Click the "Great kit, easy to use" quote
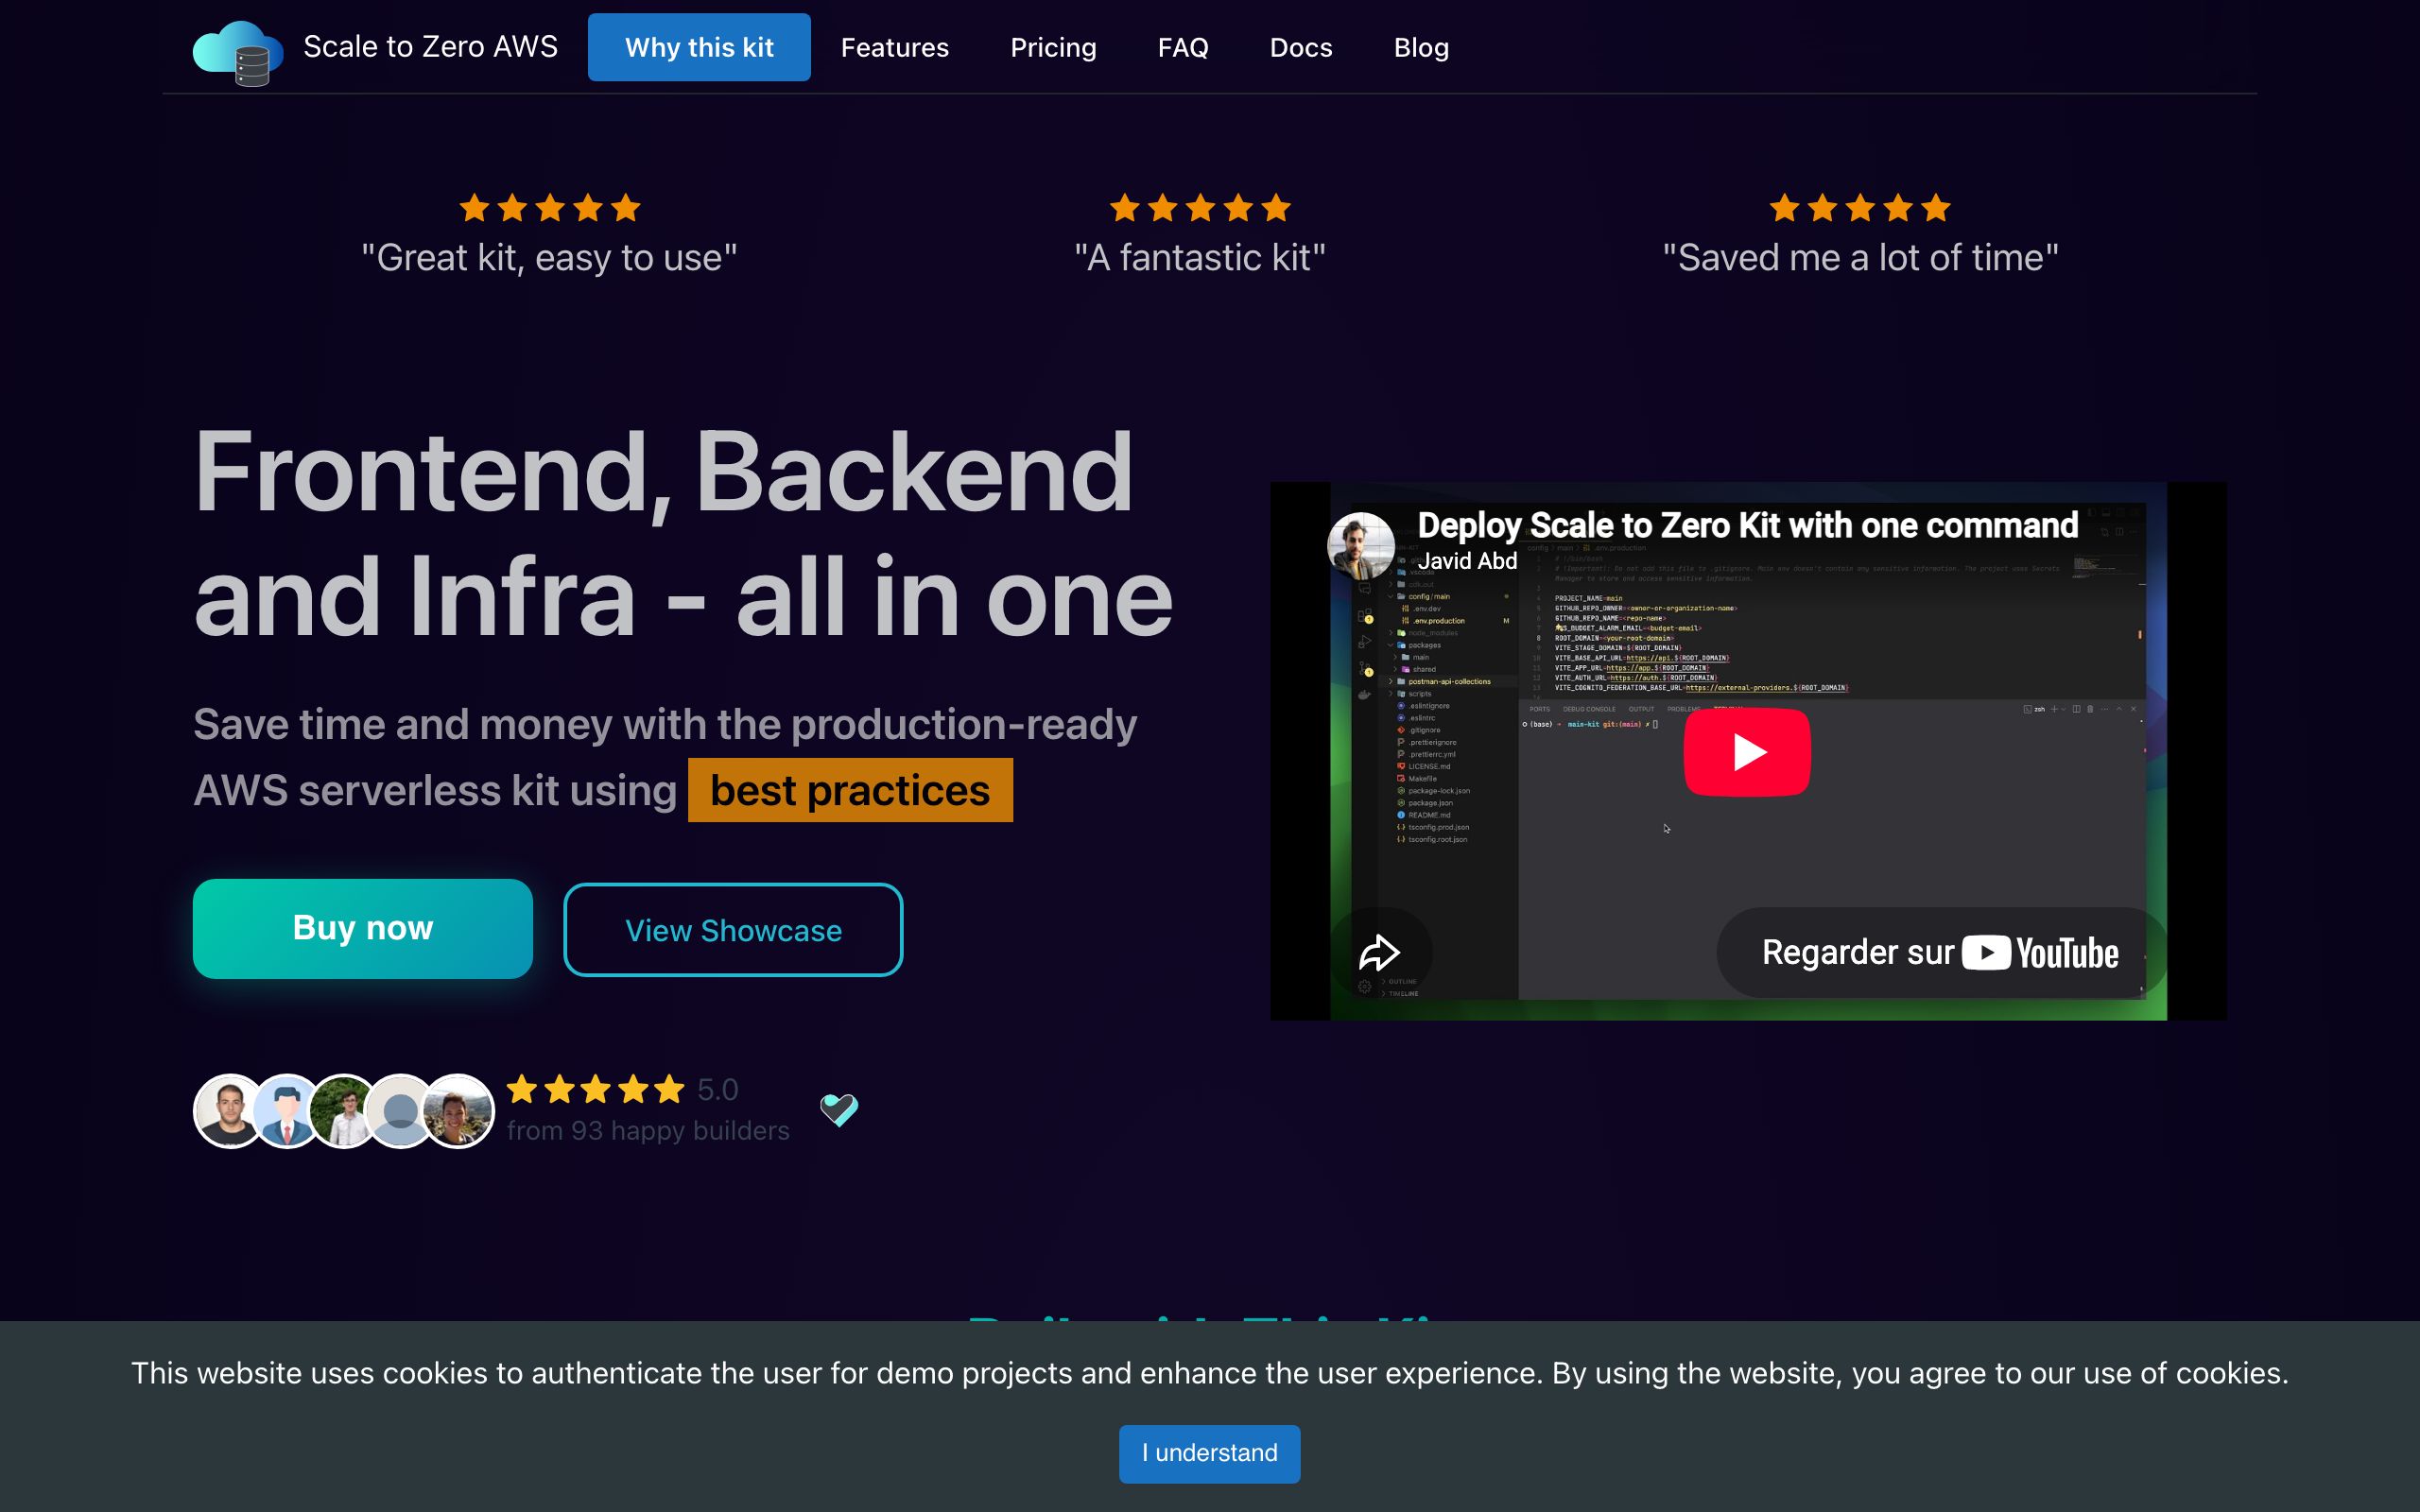2420x1512 pixels. [x=549, y=258]
